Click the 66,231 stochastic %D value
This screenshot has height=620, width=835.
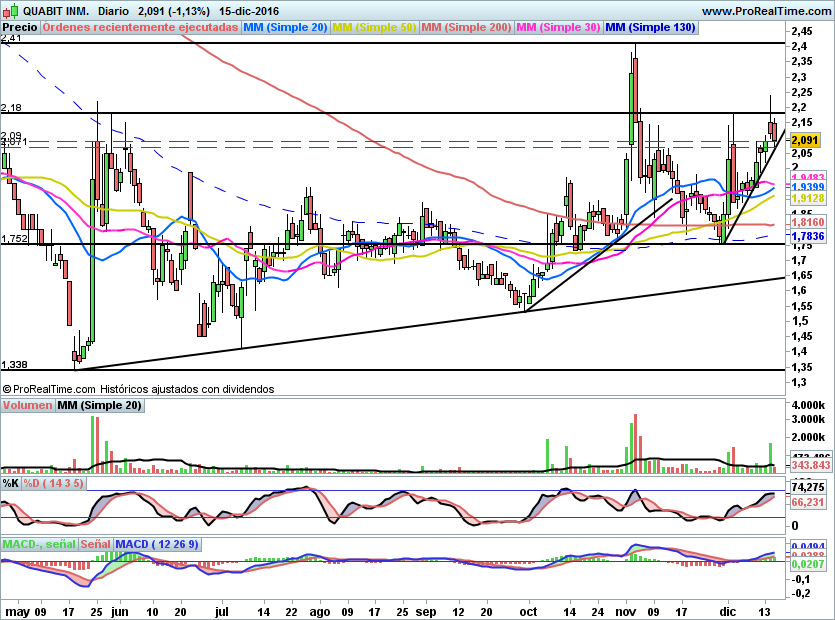tap(808, 502)
